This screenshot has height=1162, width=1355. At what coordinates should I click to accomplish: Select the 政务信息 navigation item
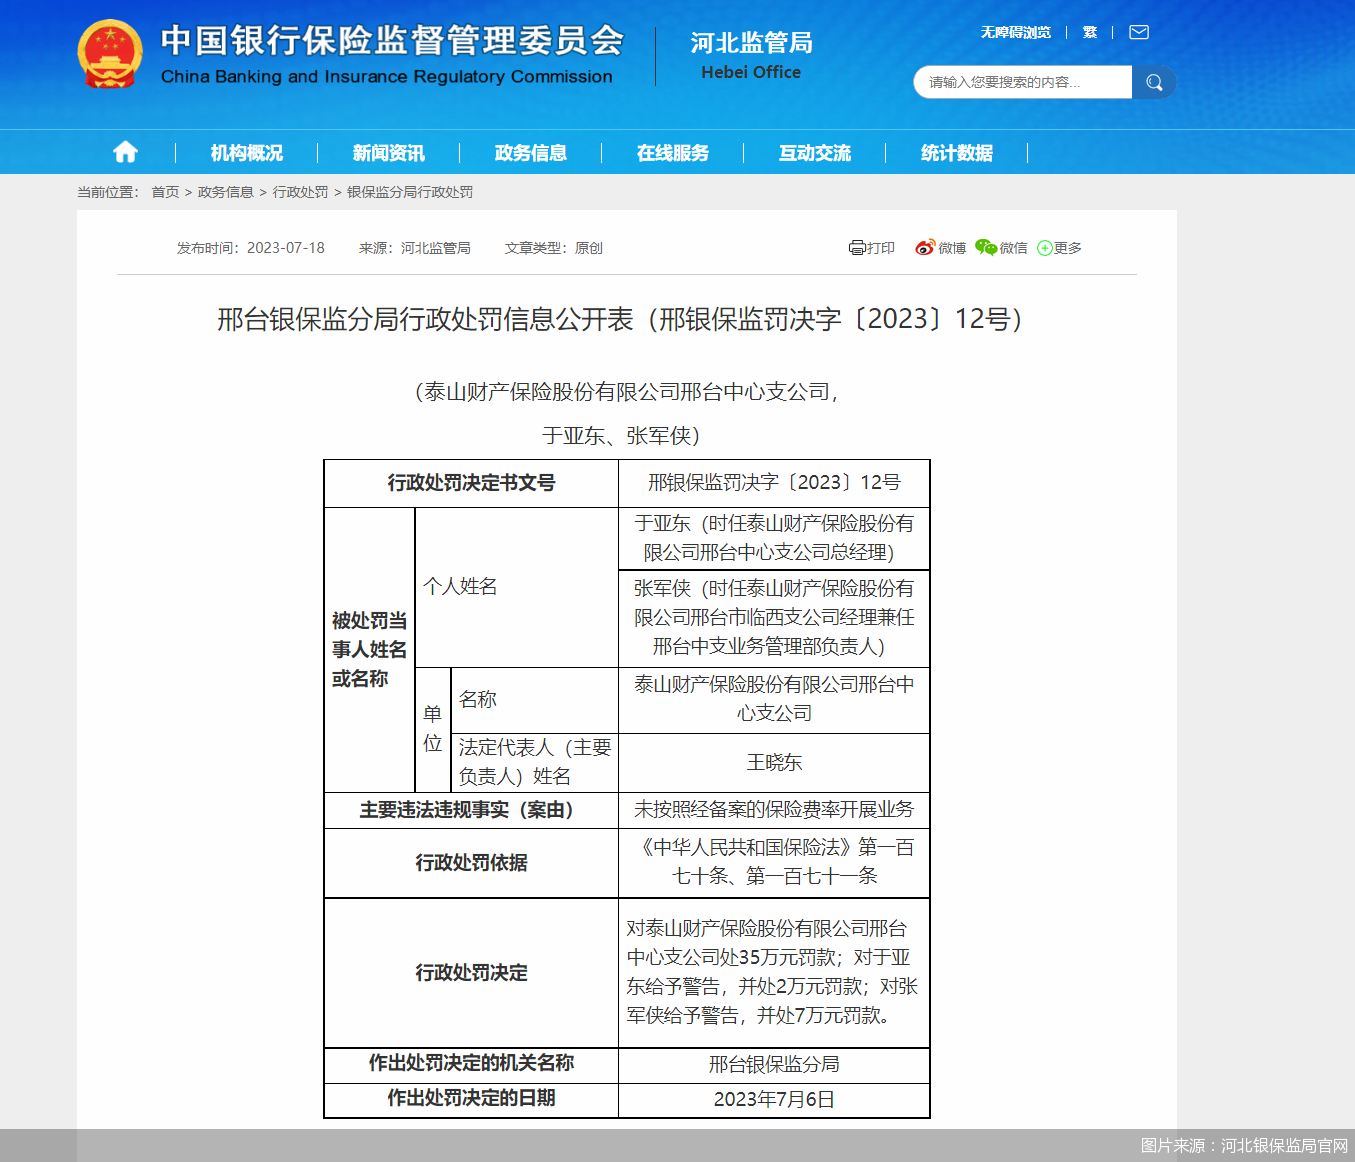click(x=530, y=152)
